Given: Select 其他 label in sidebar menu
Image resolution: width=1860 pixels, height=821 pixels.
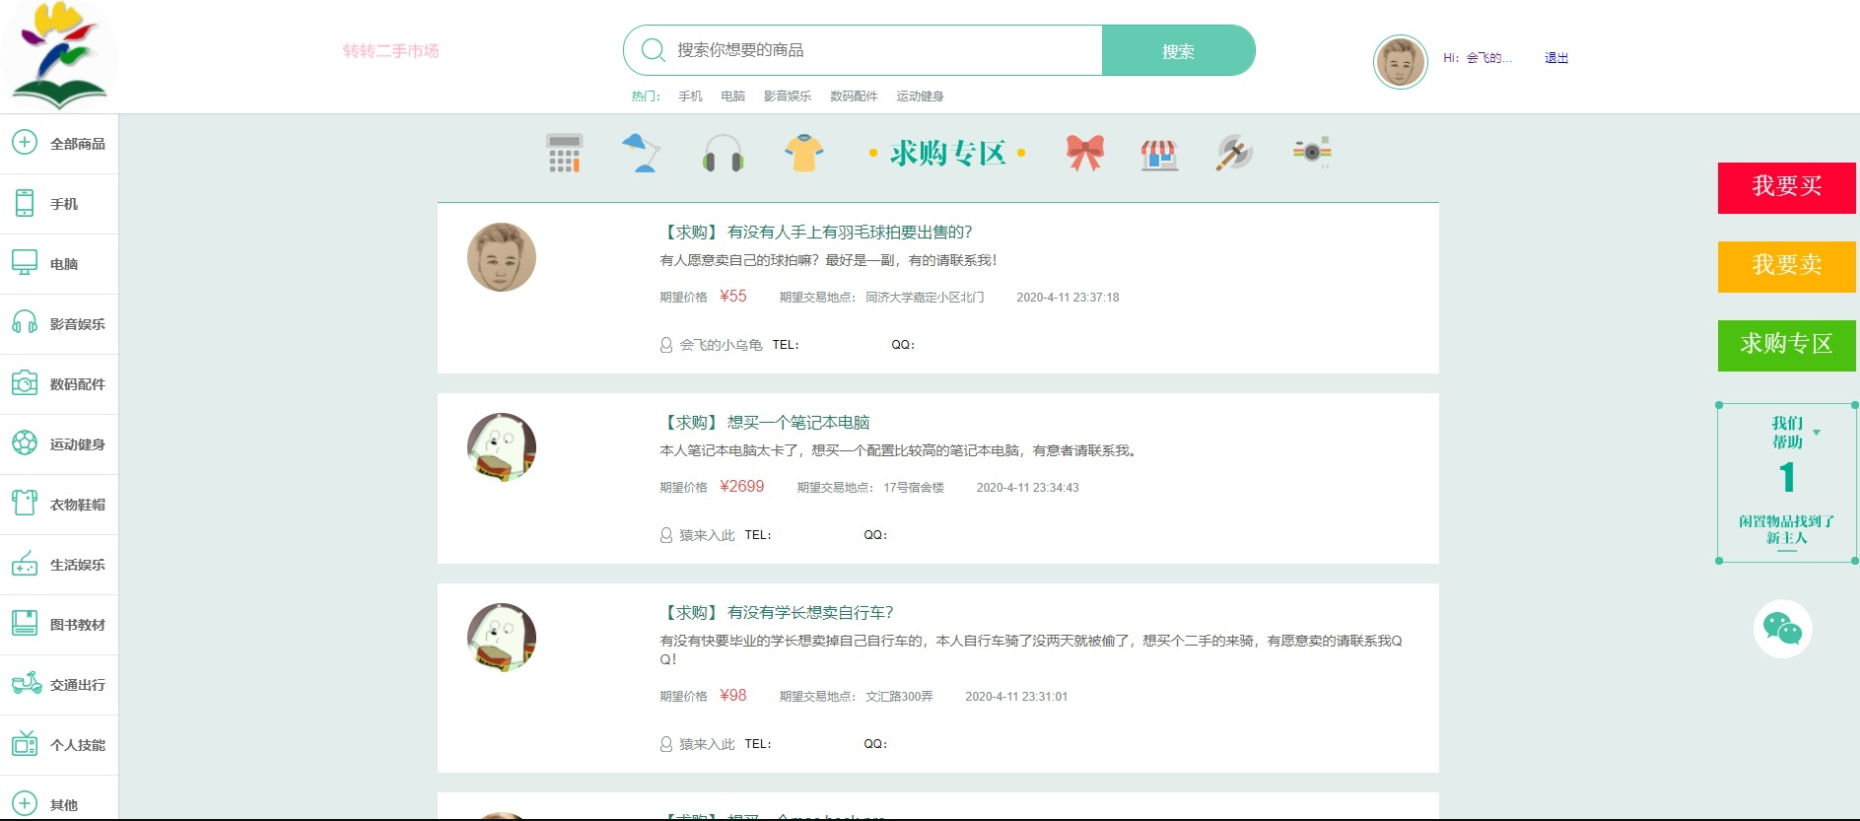Looking at the screenshot, I should [x=64, y=805].
